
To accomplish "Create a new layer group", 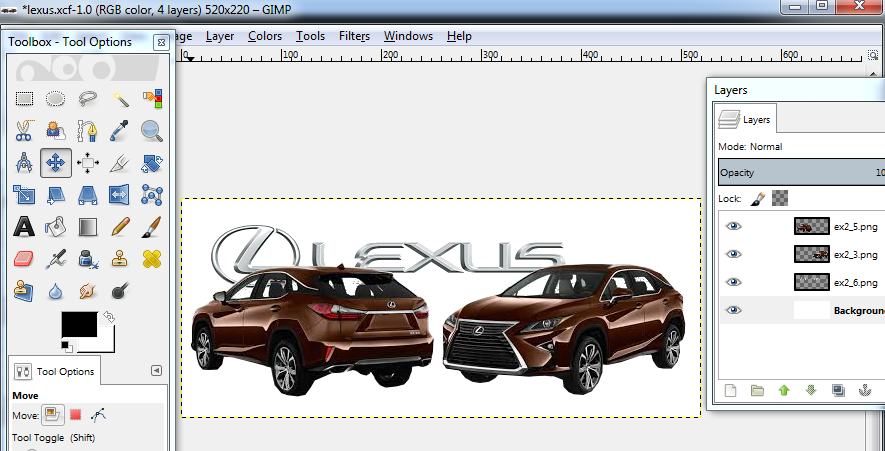I will (757, 390).
